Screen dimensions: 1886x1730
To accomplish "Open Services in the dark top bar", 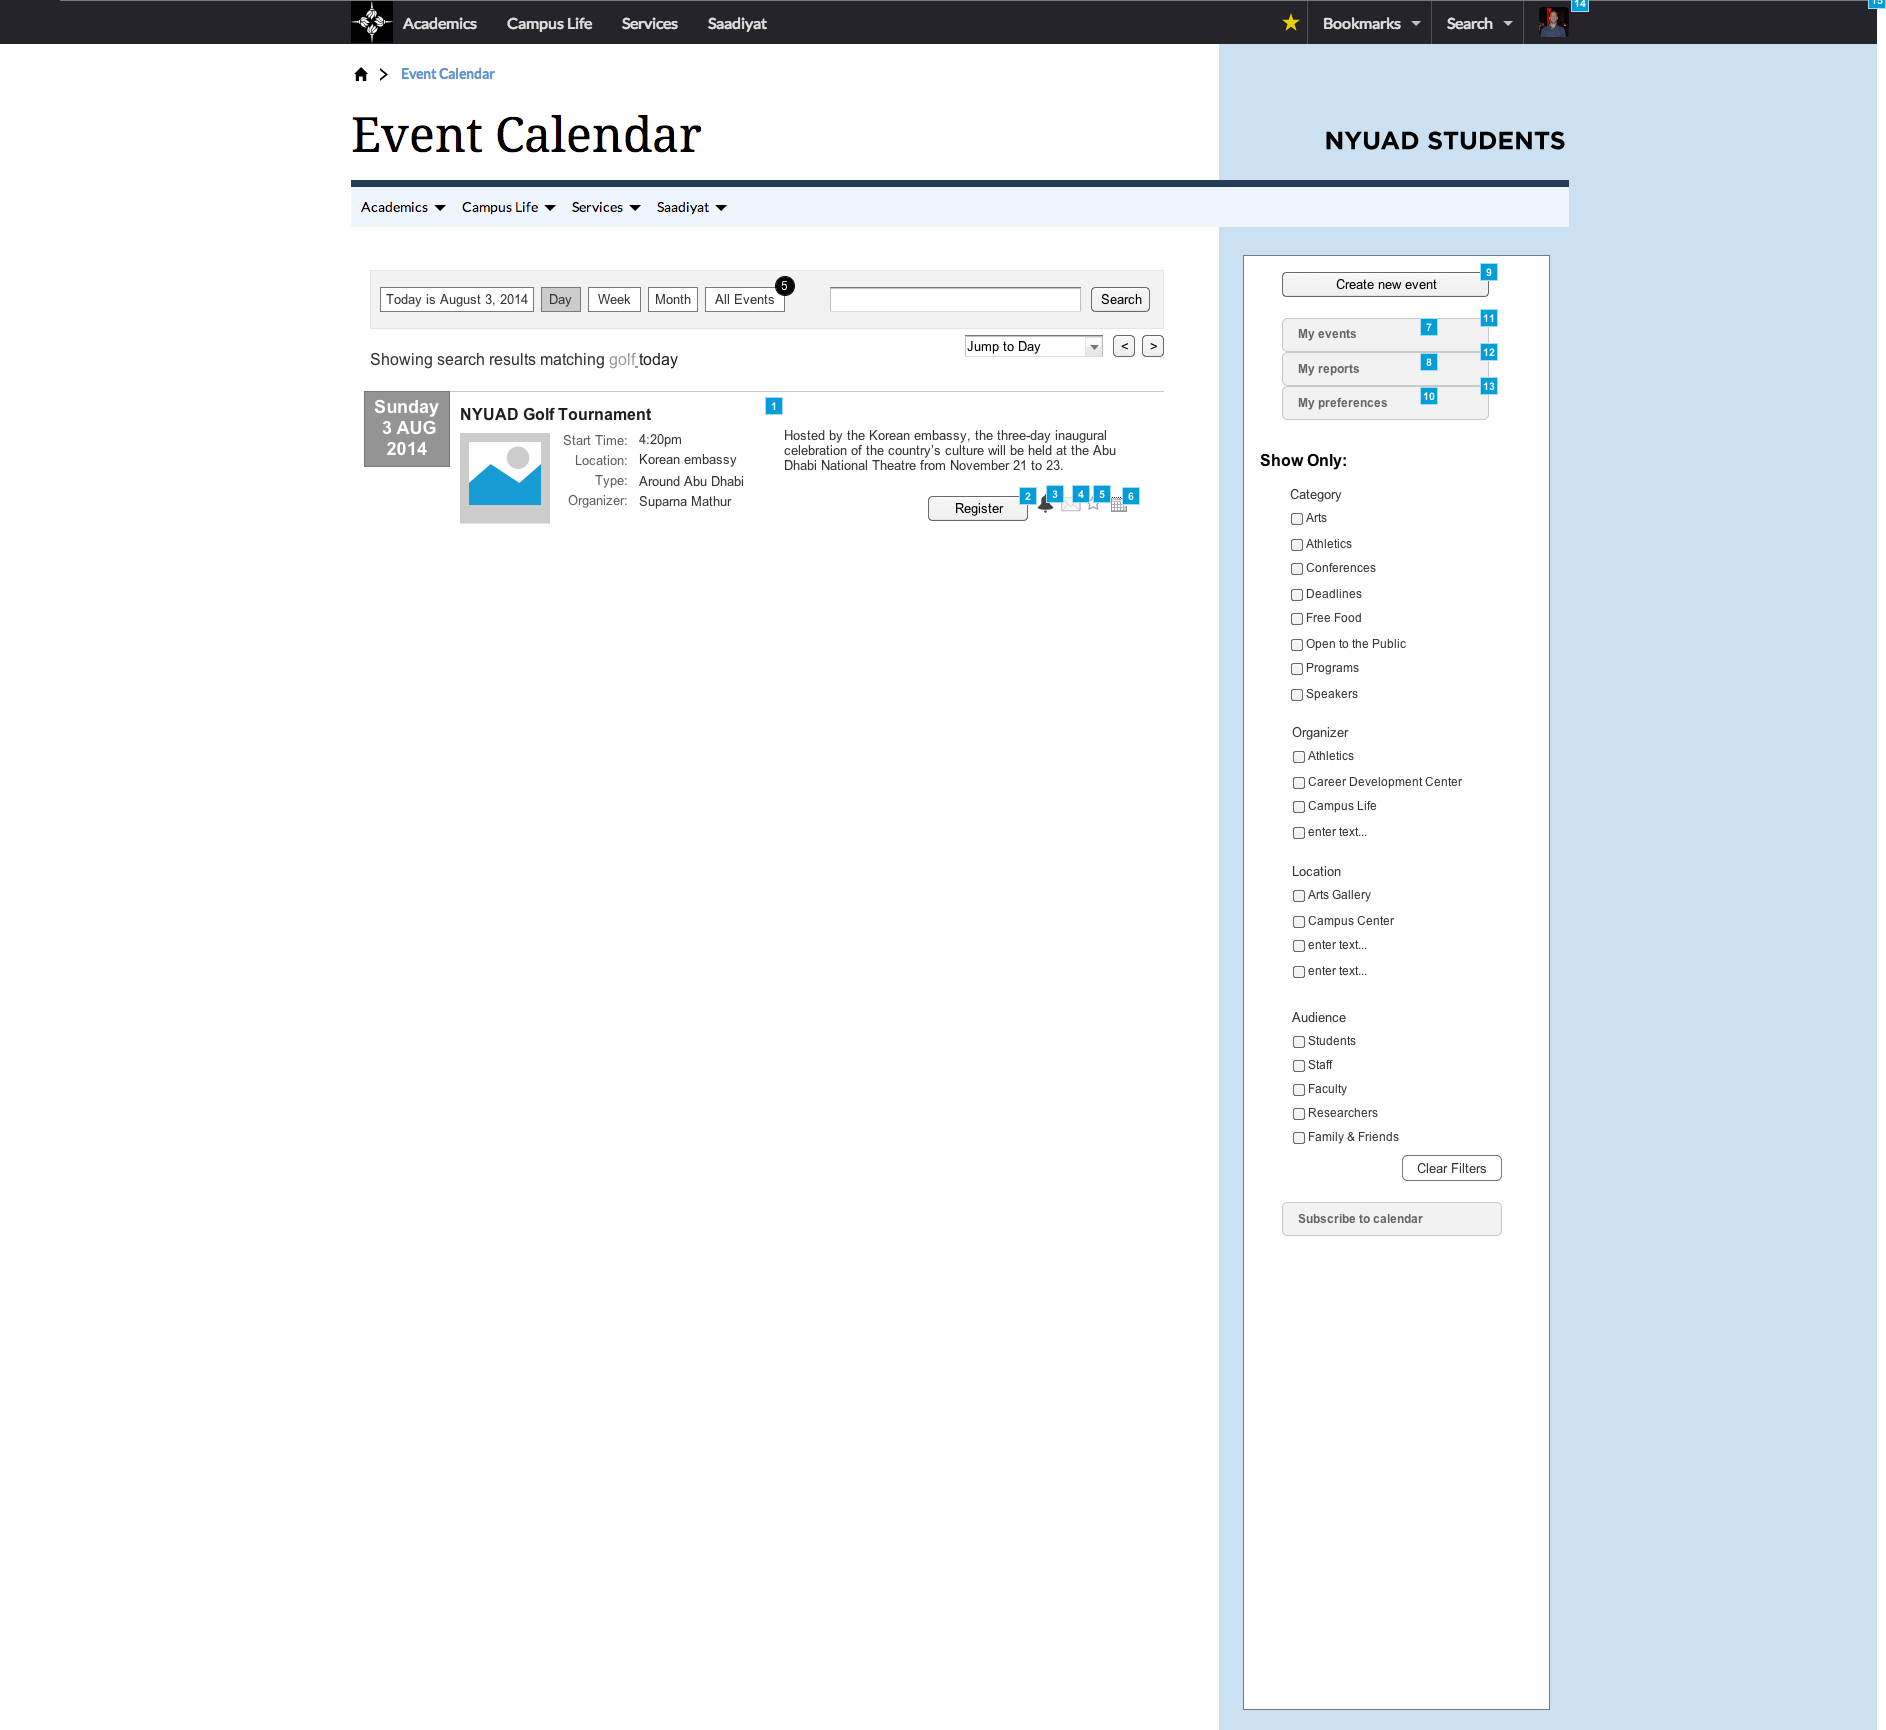I will [650, 23].
